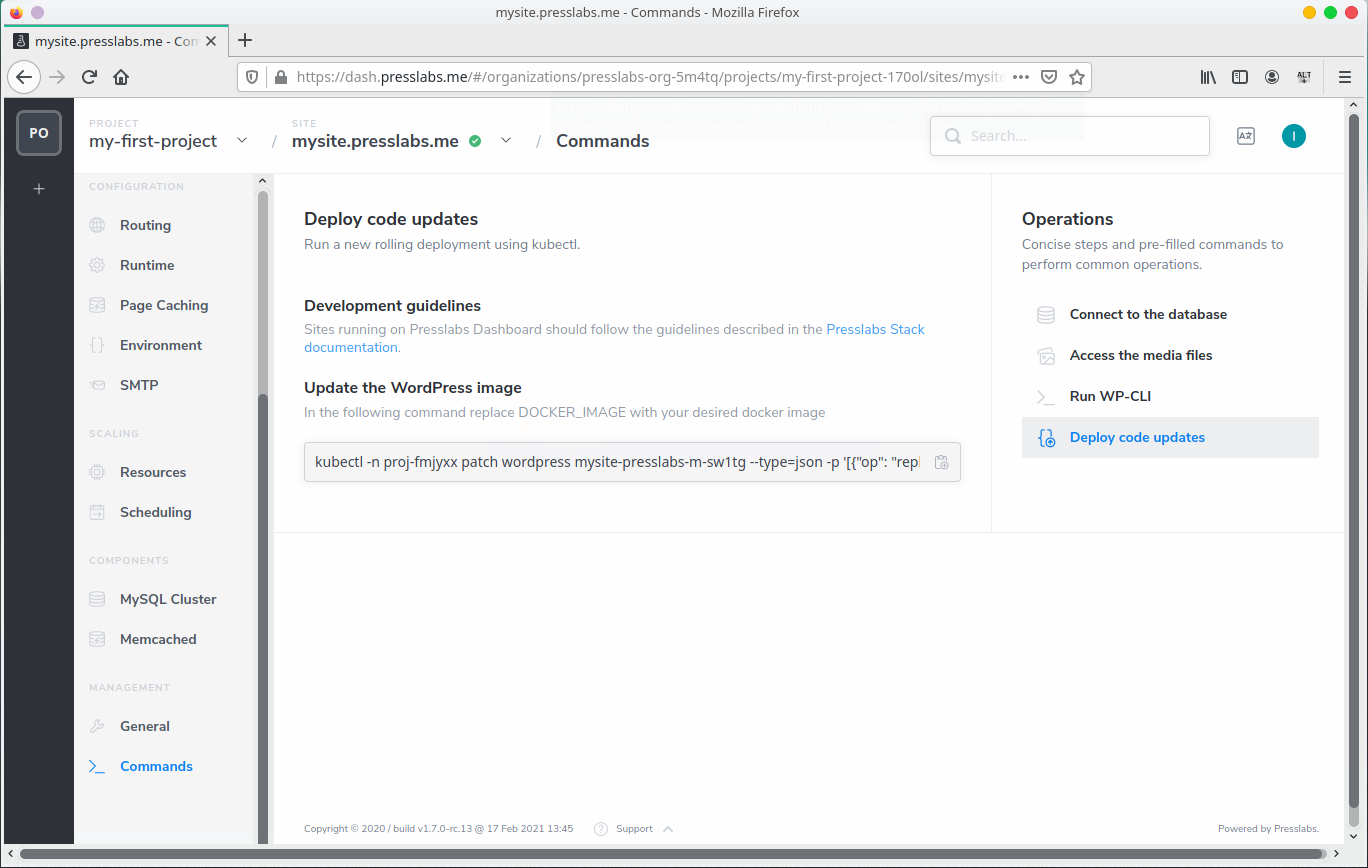
Task: Click the Memcached icon
Action: [x=97, y=639]
